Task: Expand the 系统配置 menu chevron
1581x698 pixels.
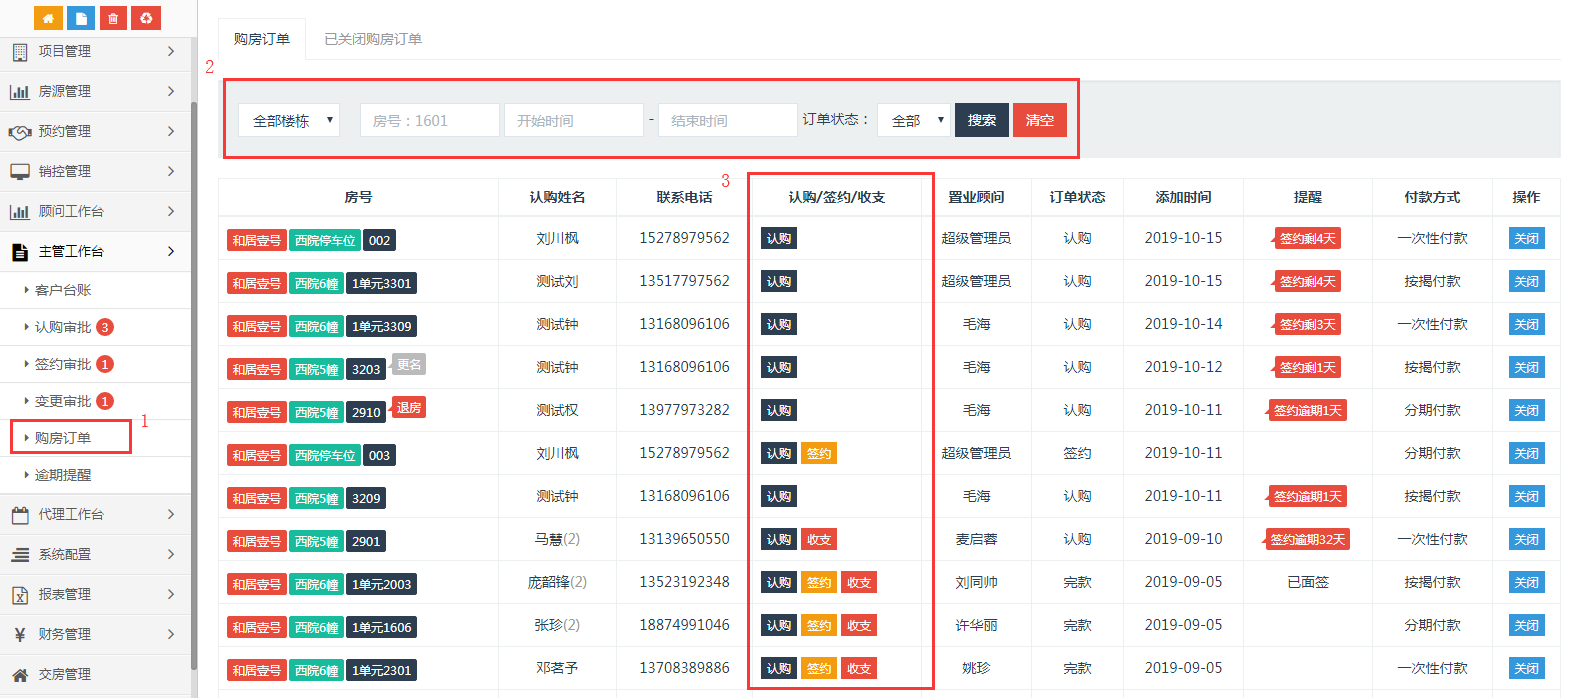Action: coord(171,554)
